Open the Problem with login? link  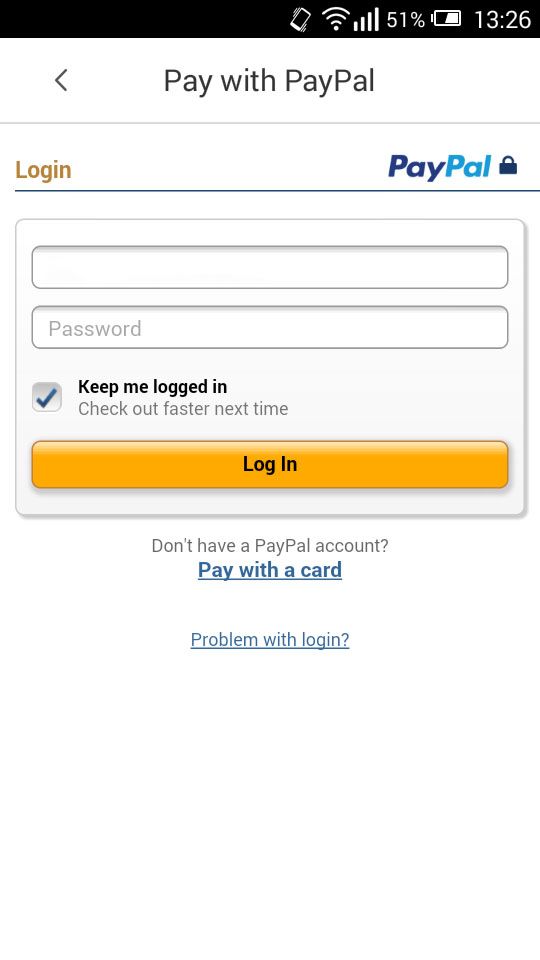pyautogui.click(x=270, y=640)
